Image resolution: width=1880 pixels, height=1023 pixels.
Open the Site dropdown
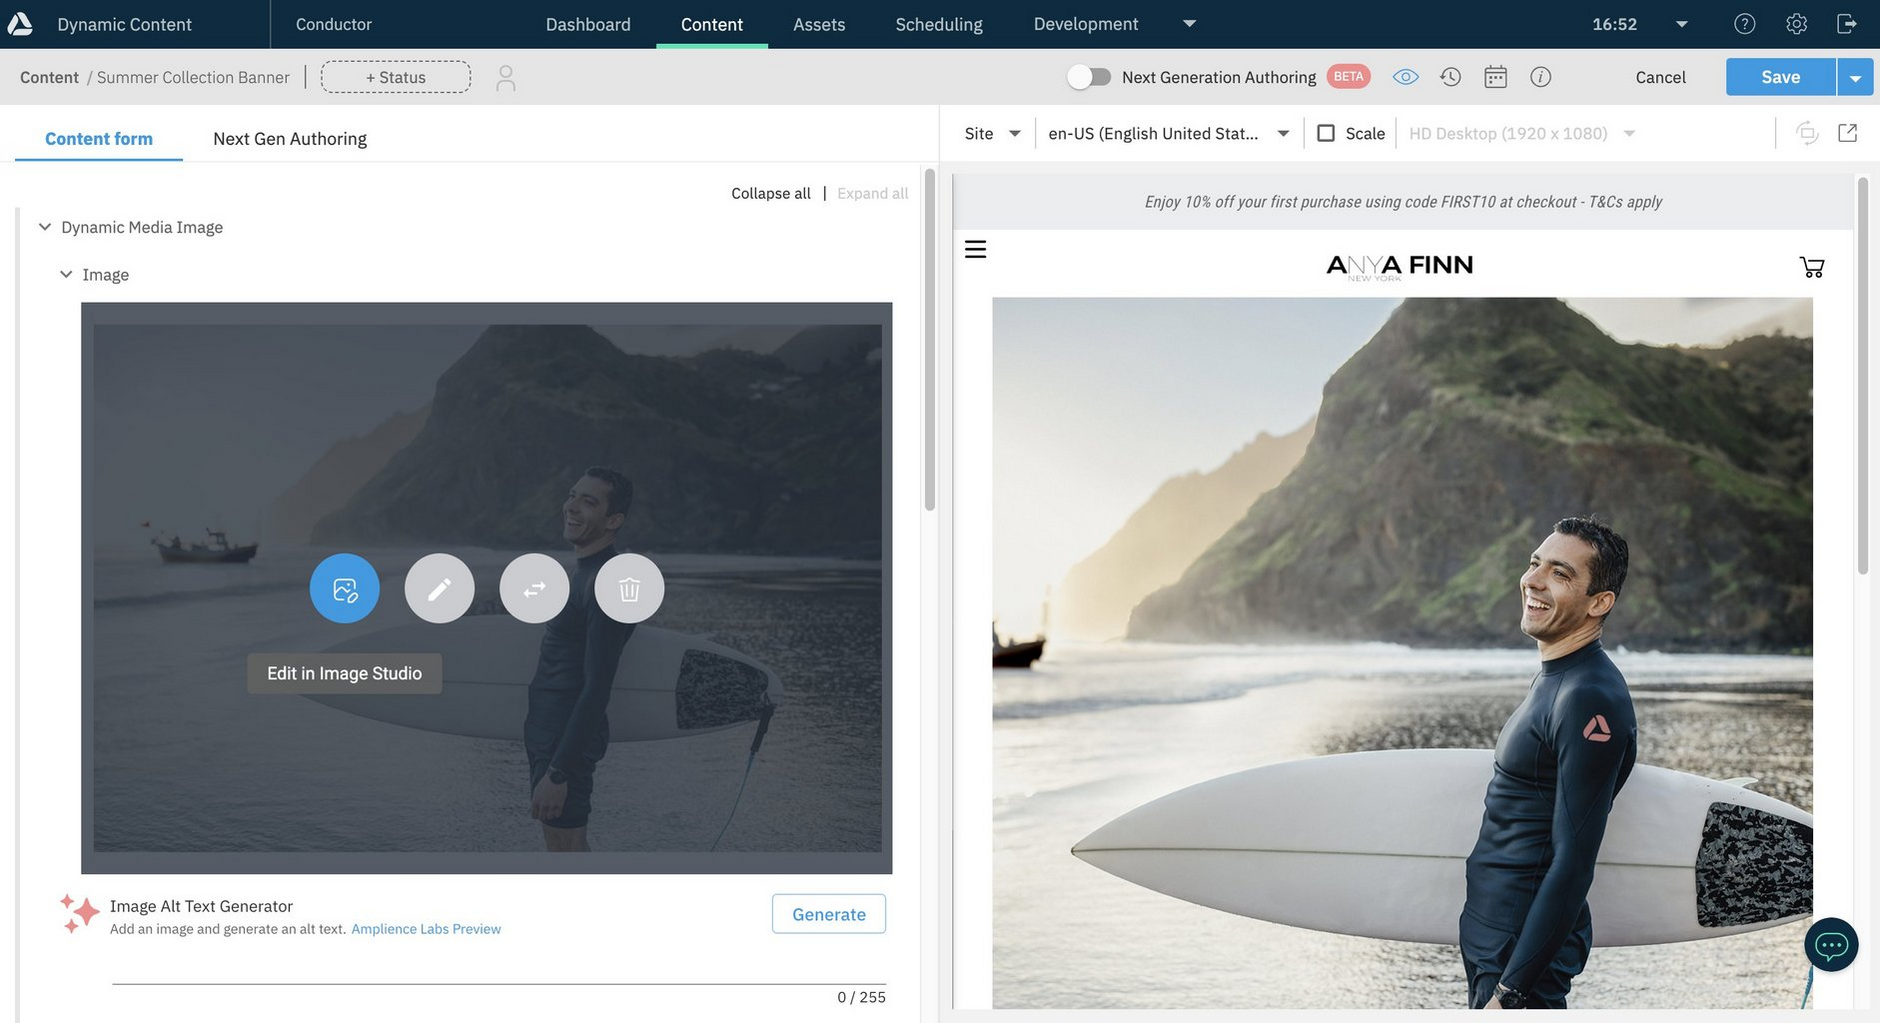(x=992, y=133)
